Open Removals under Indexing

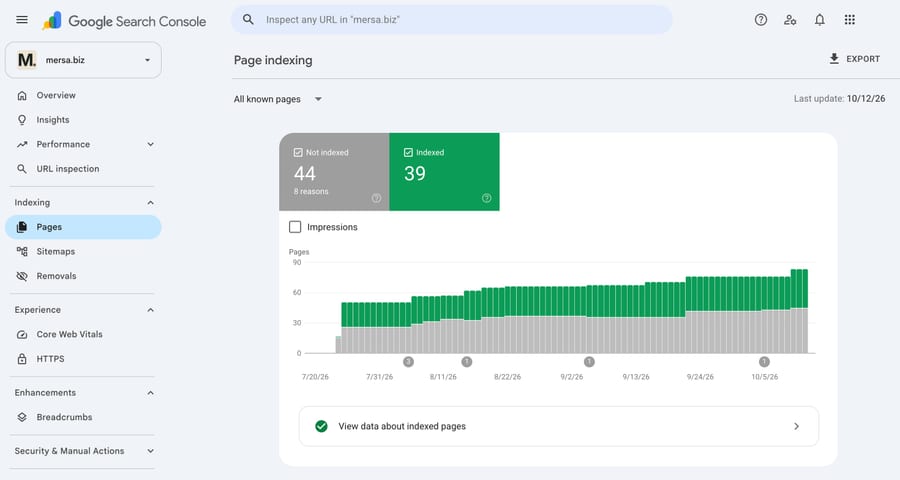tap(83, 276)
